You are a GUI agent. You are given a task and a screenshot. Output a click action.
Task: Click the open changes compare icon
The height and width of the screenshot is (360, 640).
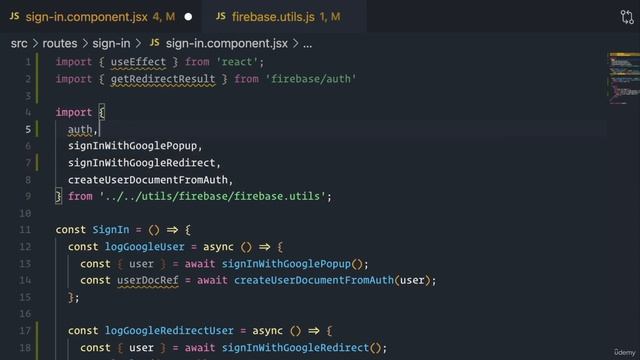click(x=627, y=17)
